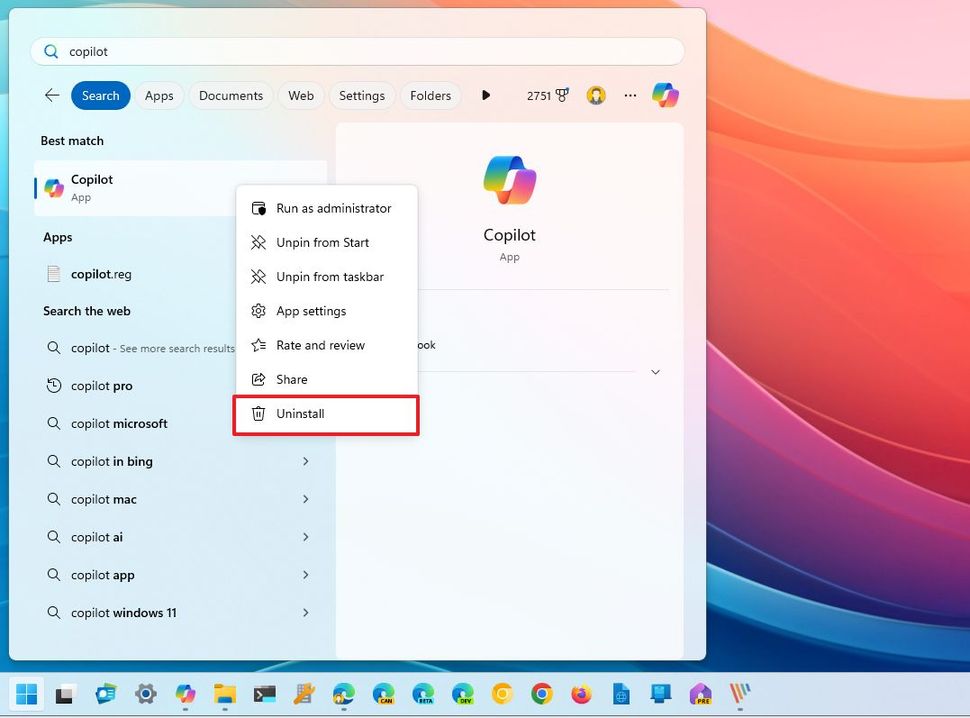Open Windows Terminal from the taskbar
Viewport: 970px width, 718px height.
pos(264,693)
